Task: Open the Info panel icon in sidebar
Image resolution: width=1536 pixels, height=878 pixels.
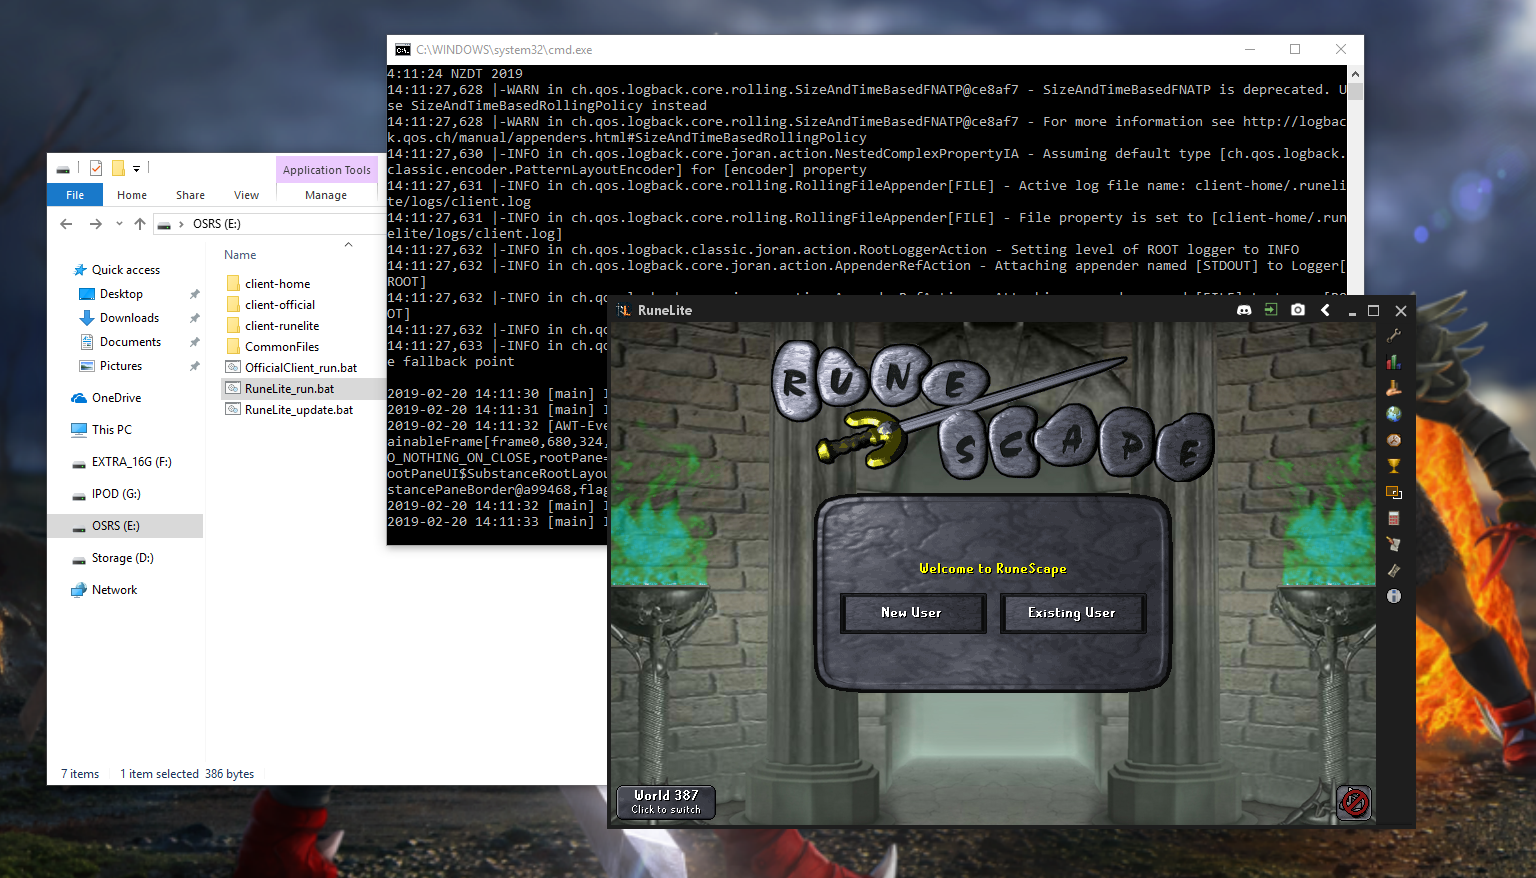Action: point(1393,596)
